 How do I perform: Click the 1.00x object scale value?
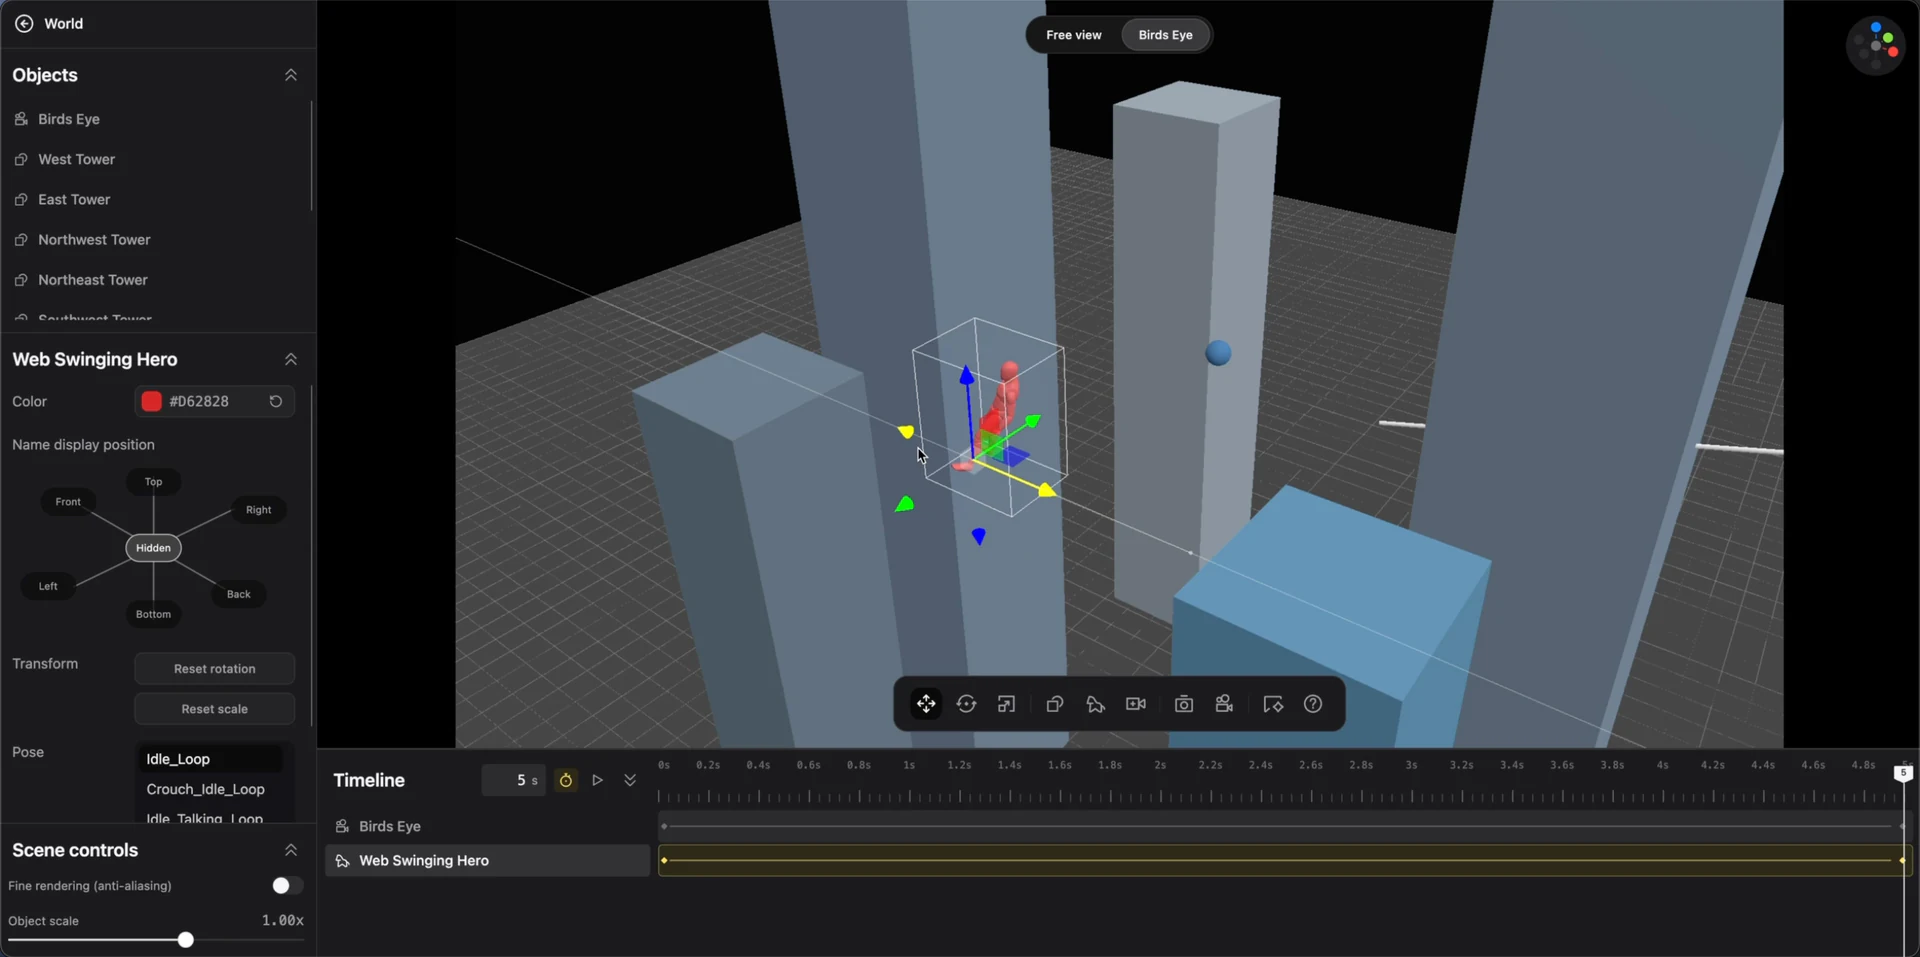point(283,921)
